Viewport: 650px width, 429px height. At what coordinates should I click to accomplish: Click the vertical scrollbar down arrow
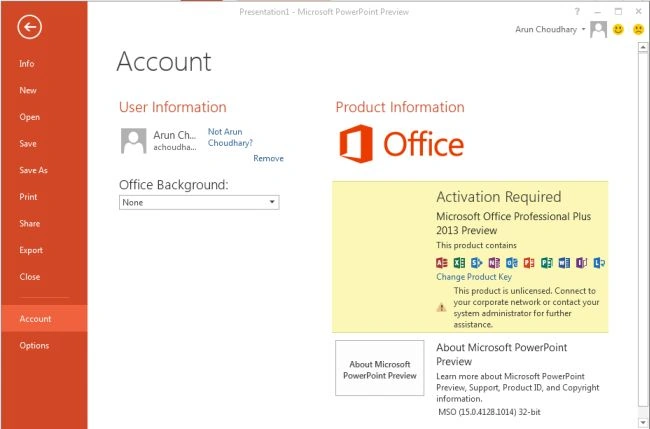pos(643,423)
